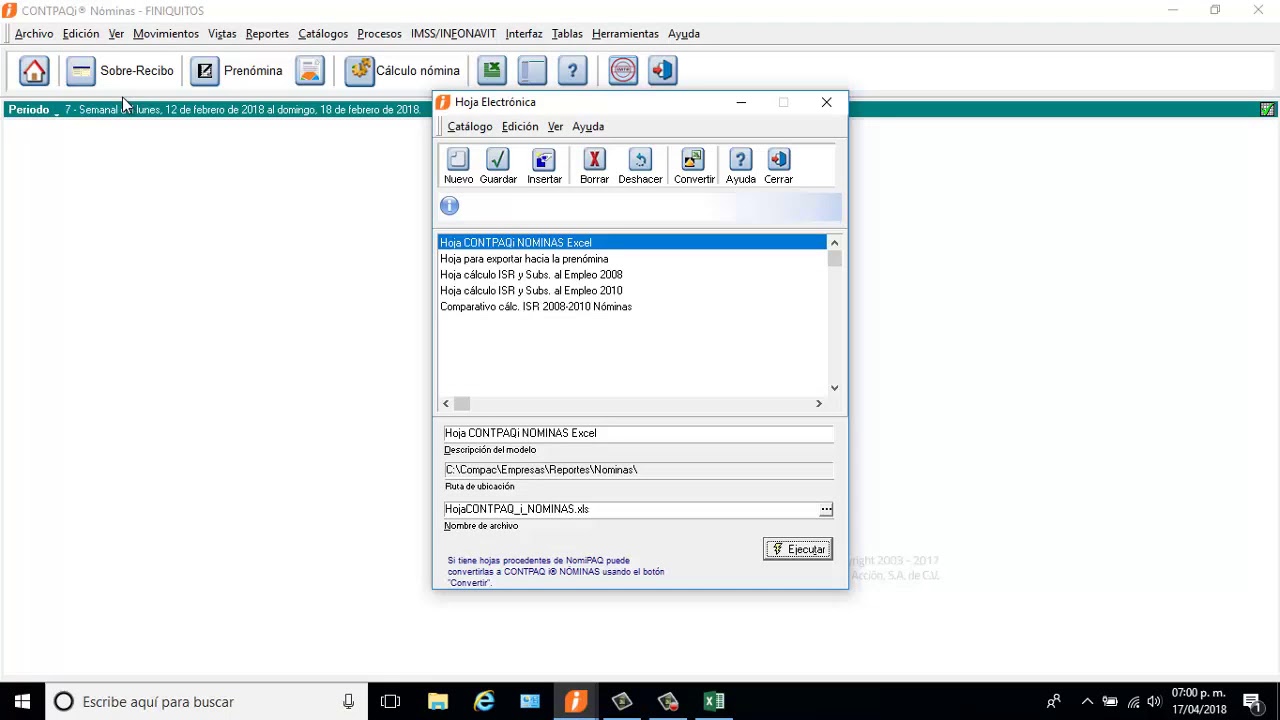Screen dimensions: 1280x720
Task: Click taskbar search box
Action: (207, 702)
